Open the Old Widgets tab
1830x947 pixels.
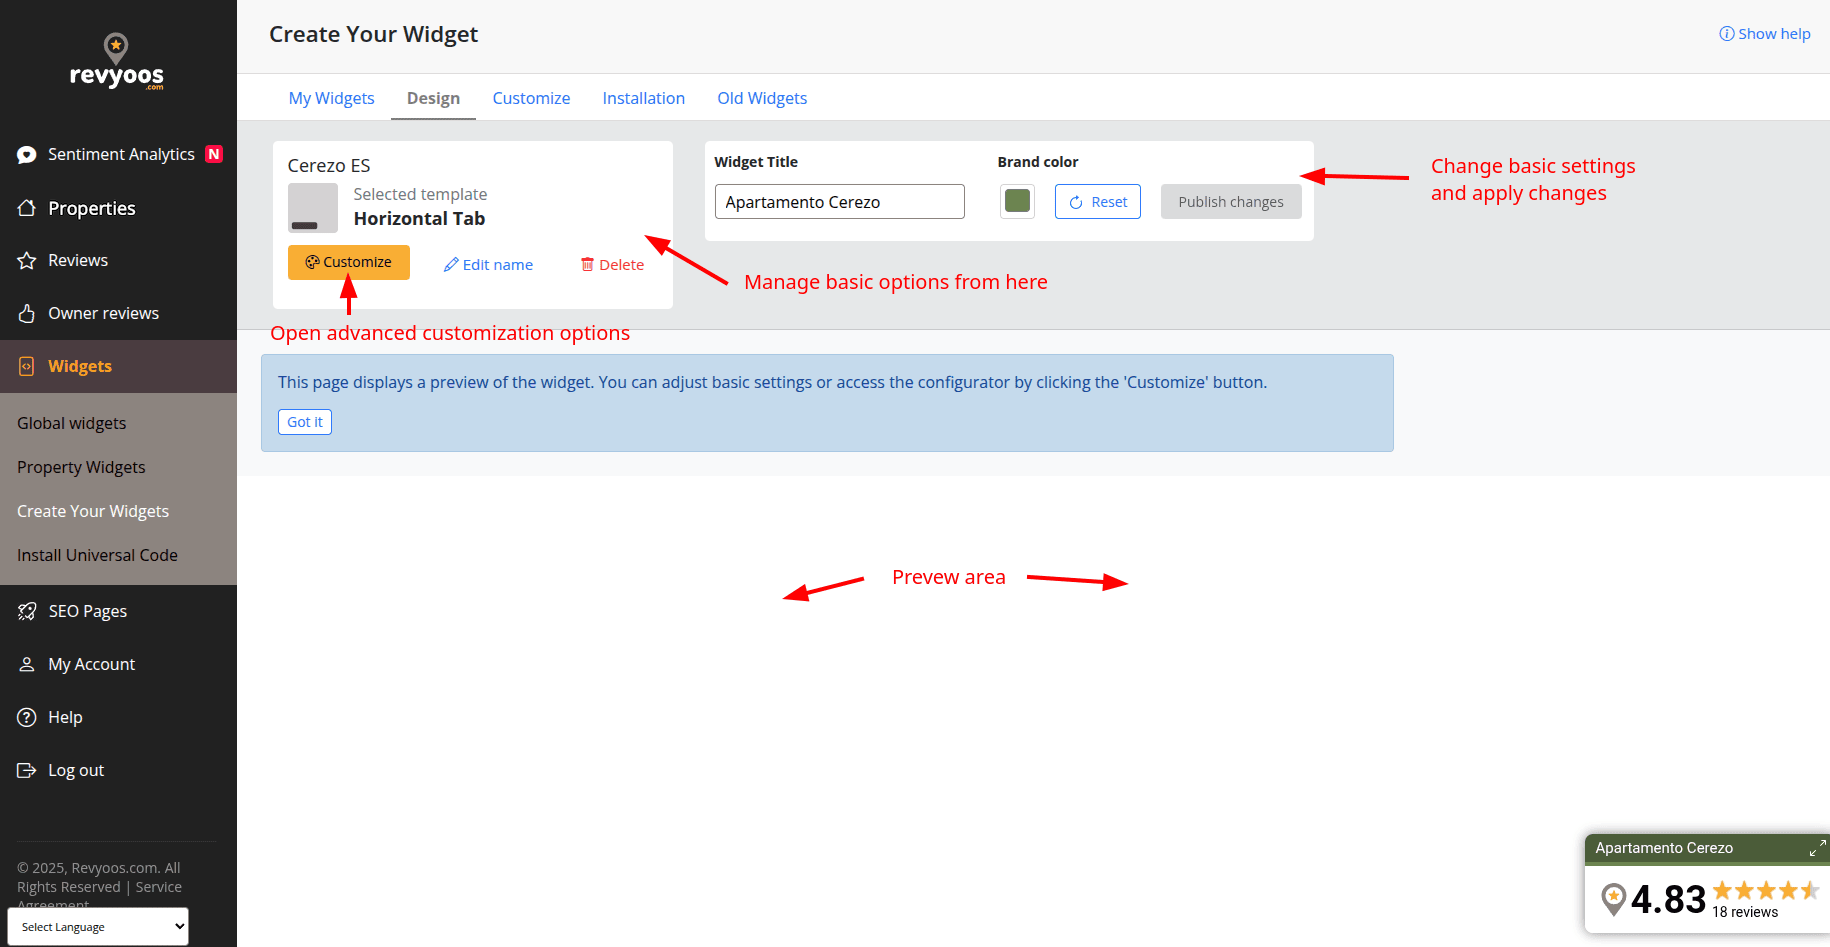pos(762,98)
